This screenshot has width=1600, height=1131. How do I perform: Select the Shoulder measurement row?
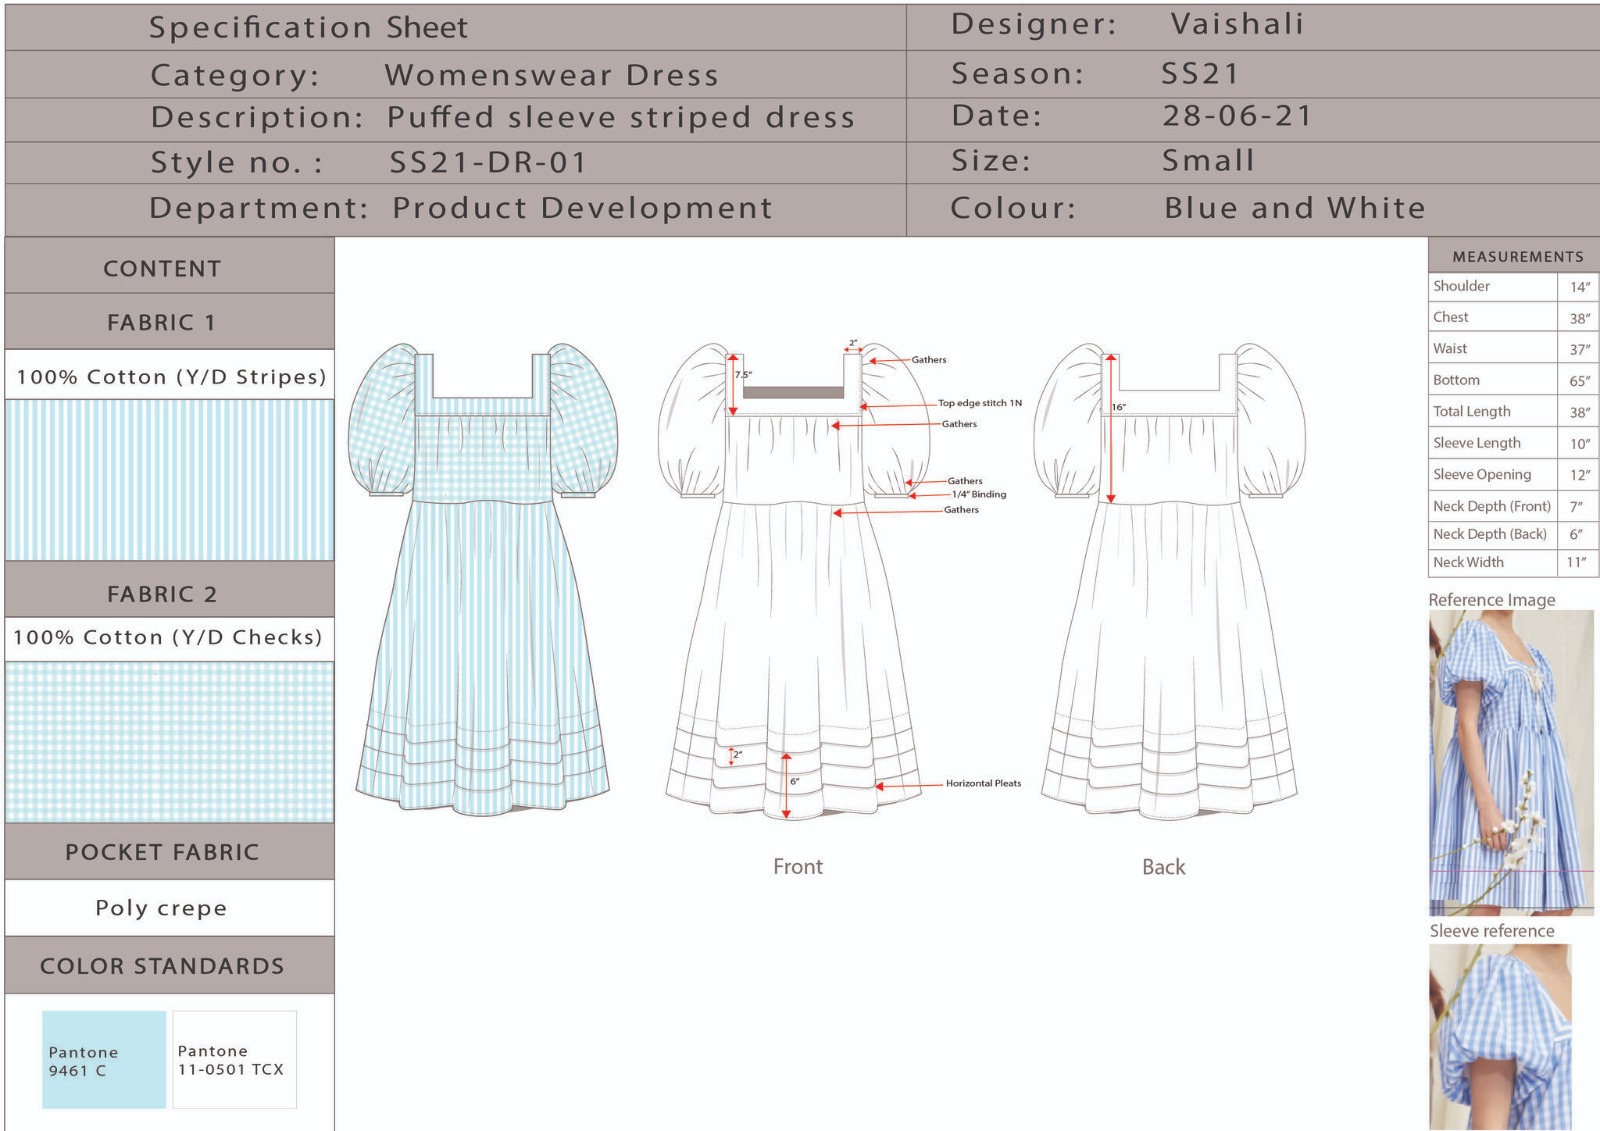click(1512, 286)
